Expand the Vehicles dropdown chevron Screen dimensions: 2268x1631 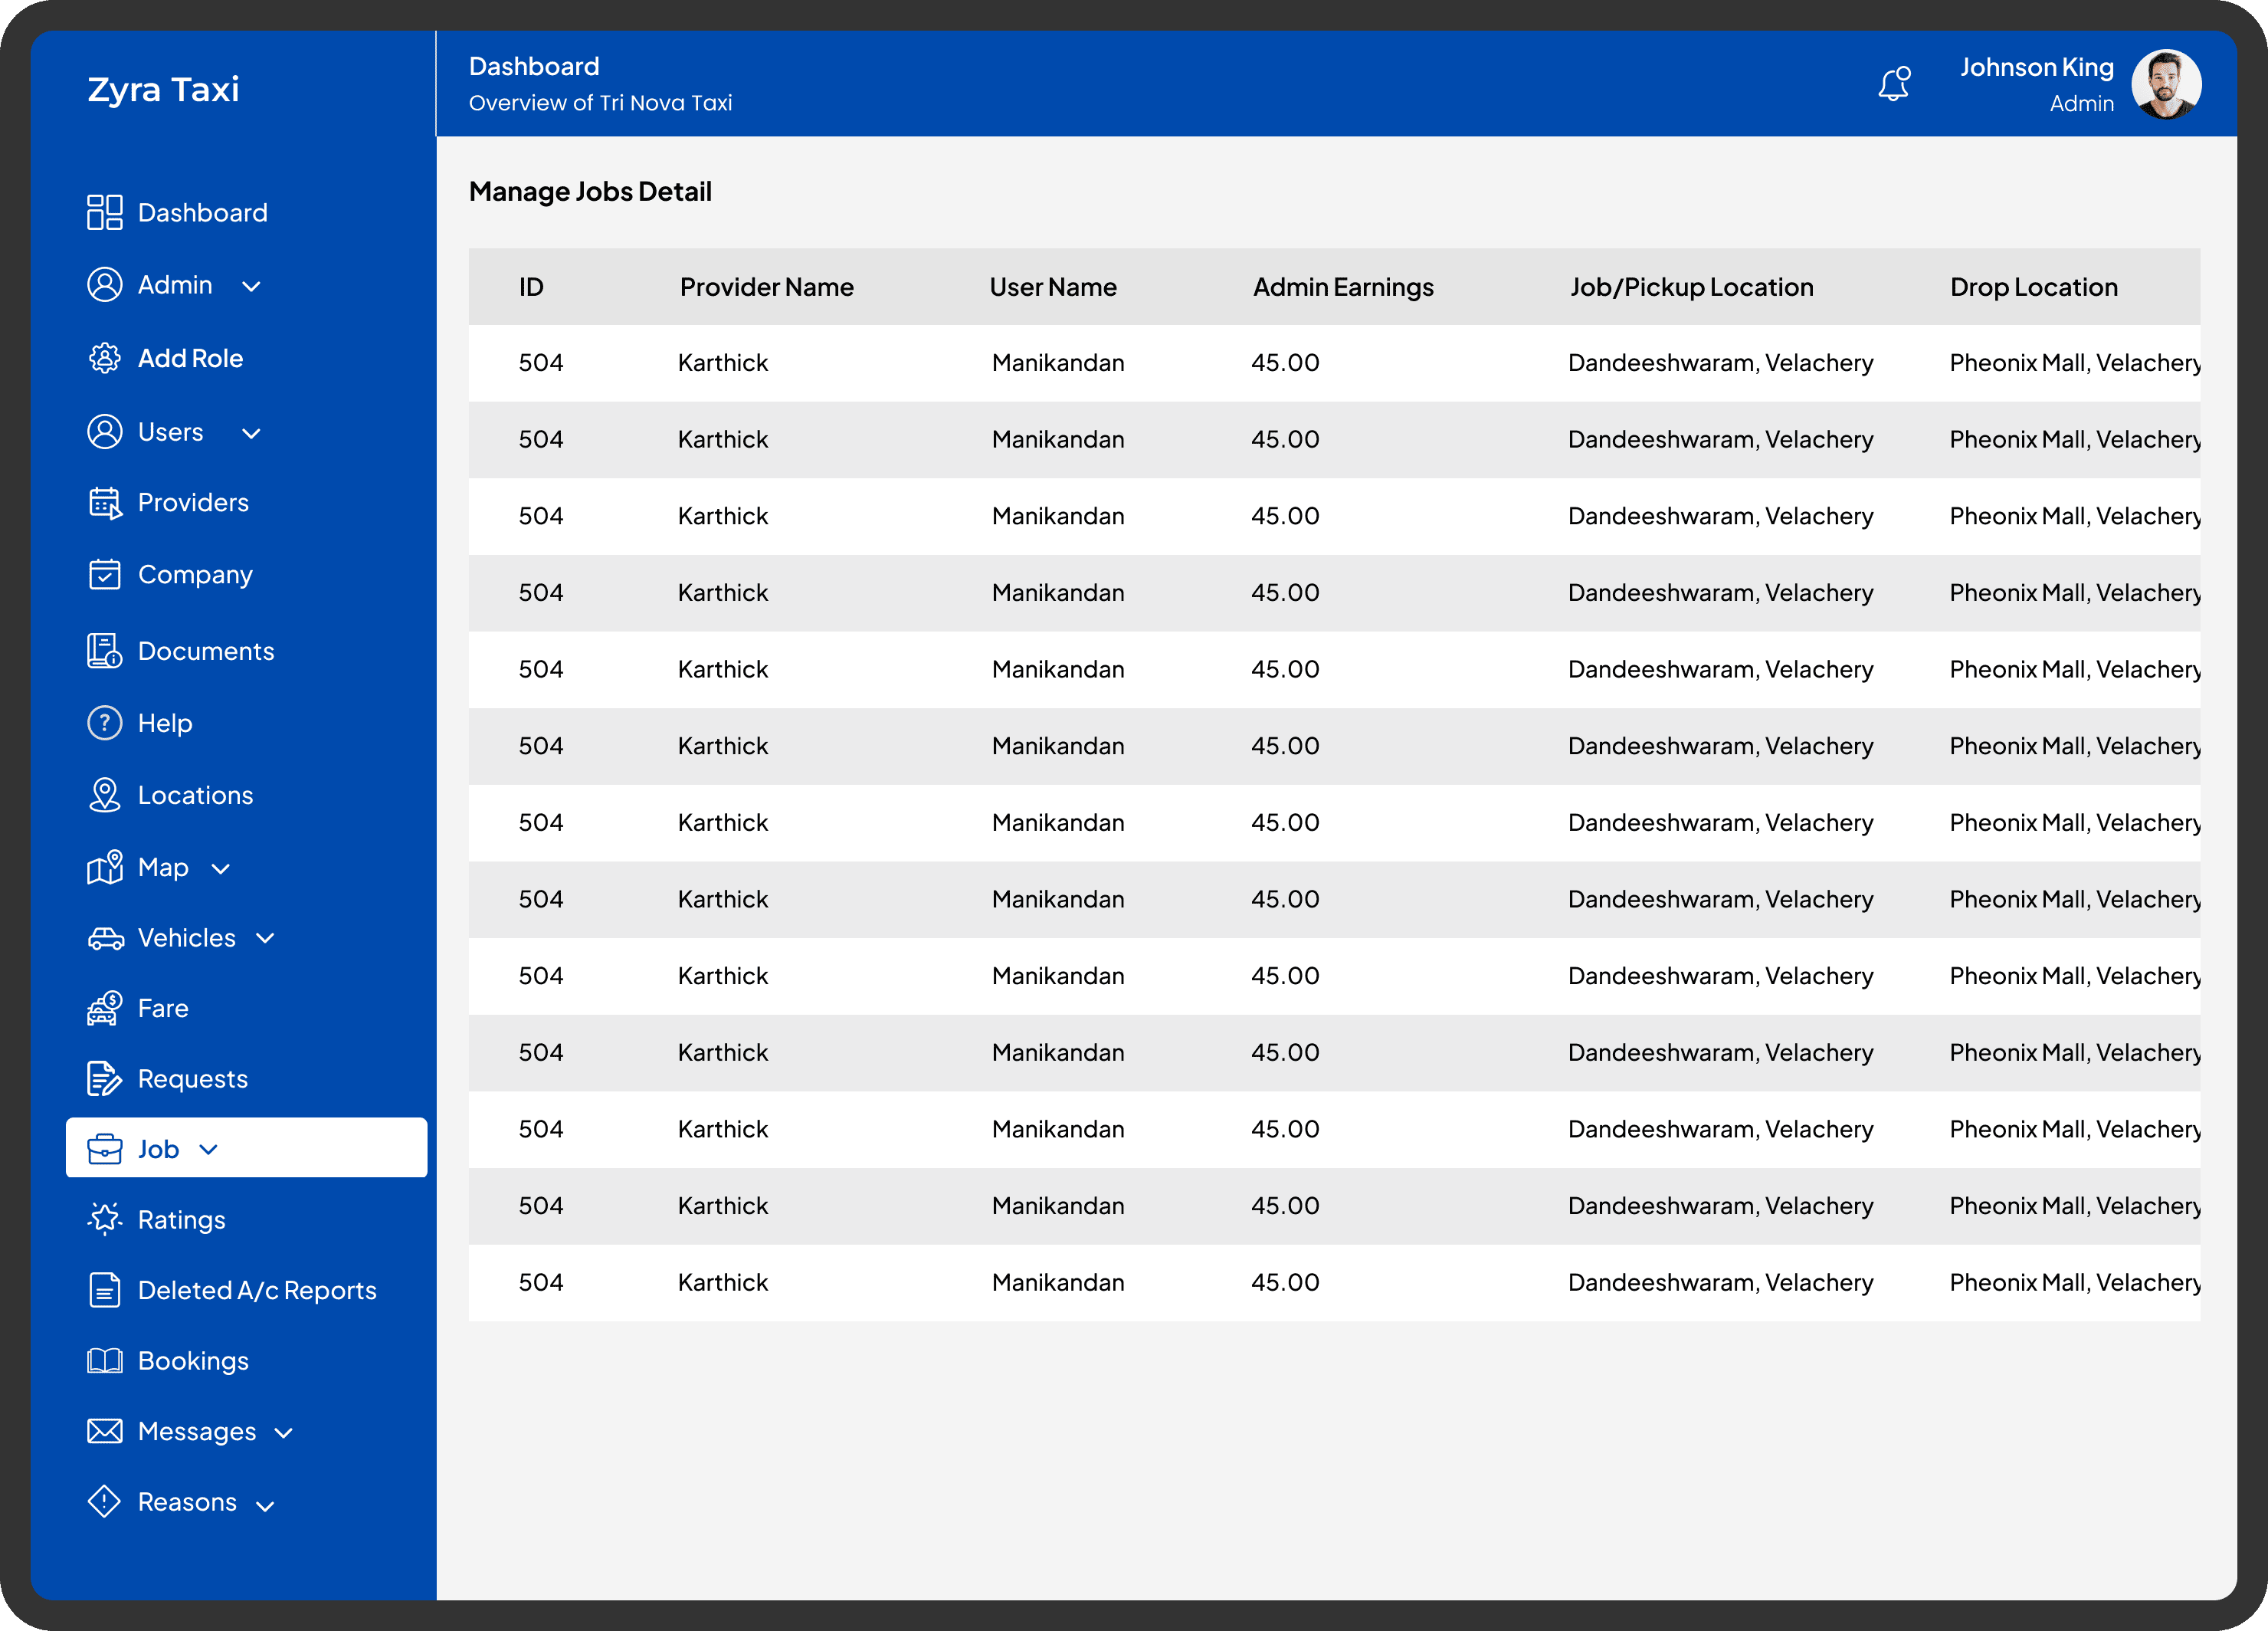pos(265,938)
